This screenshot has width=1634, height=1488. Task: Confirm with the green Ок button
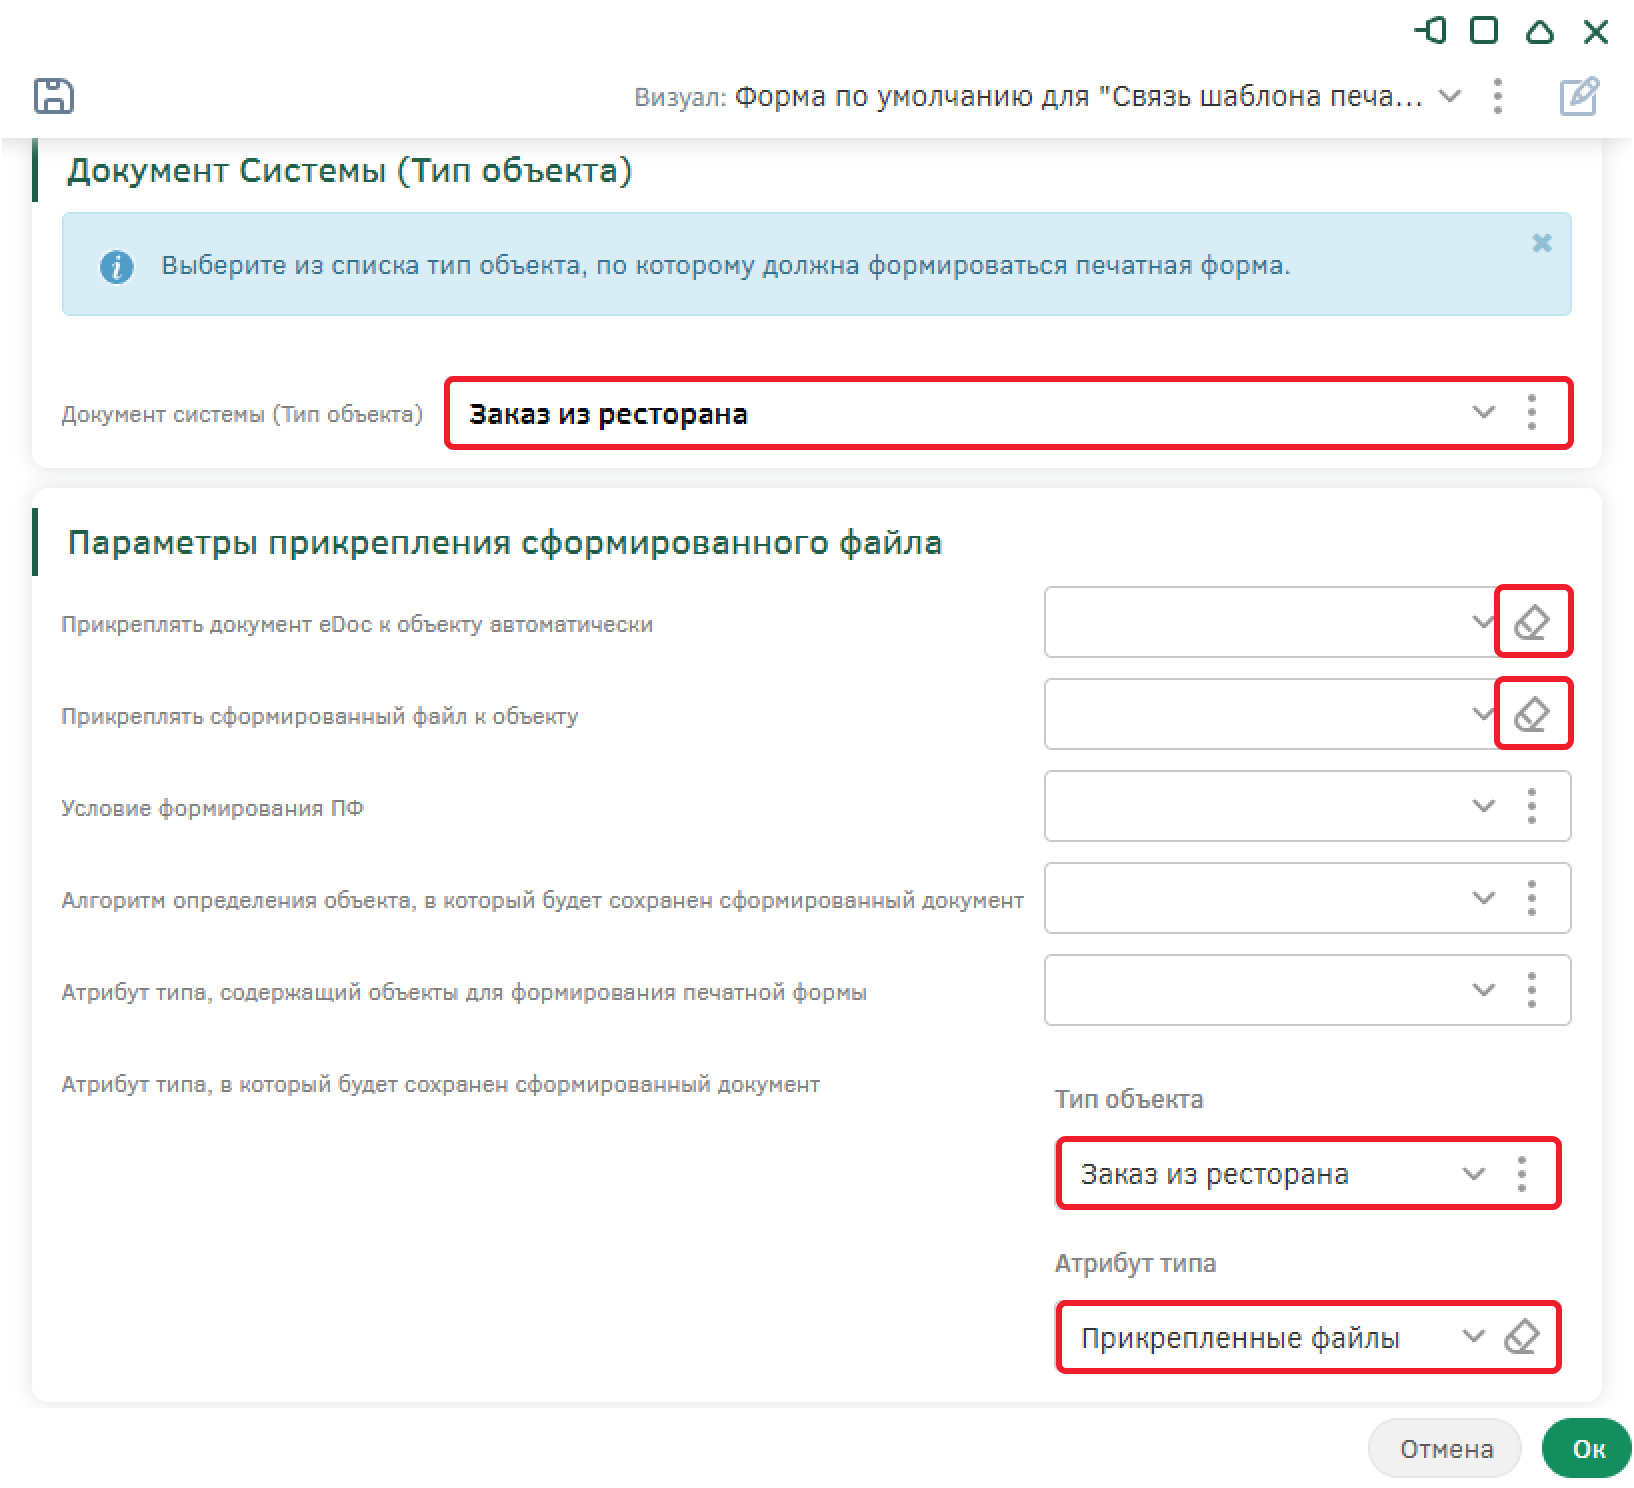1587,1448
